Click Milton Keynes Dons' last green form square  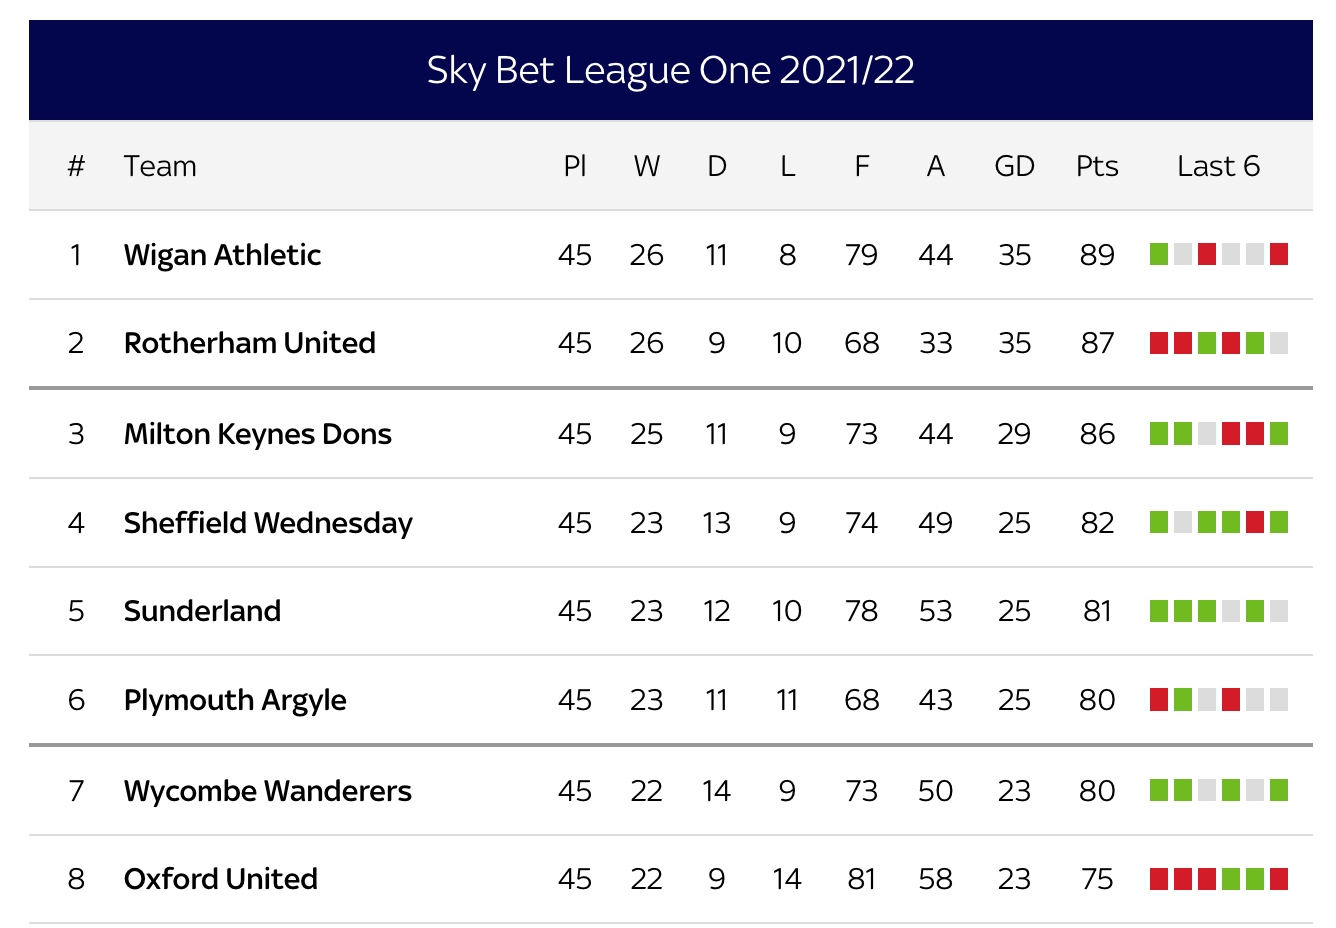point(1279,433)
